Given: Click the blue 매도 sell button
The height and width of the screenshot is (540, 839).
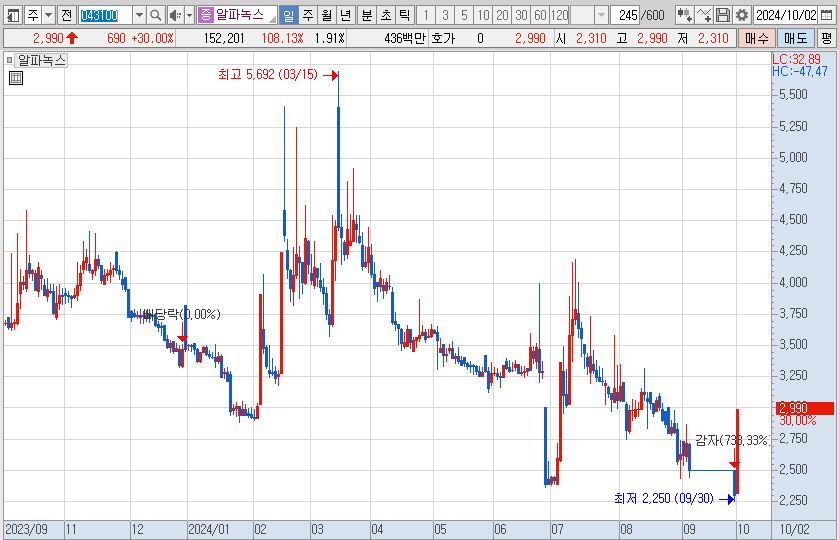Looking at the screenshot, I should (x=796, y=39).
